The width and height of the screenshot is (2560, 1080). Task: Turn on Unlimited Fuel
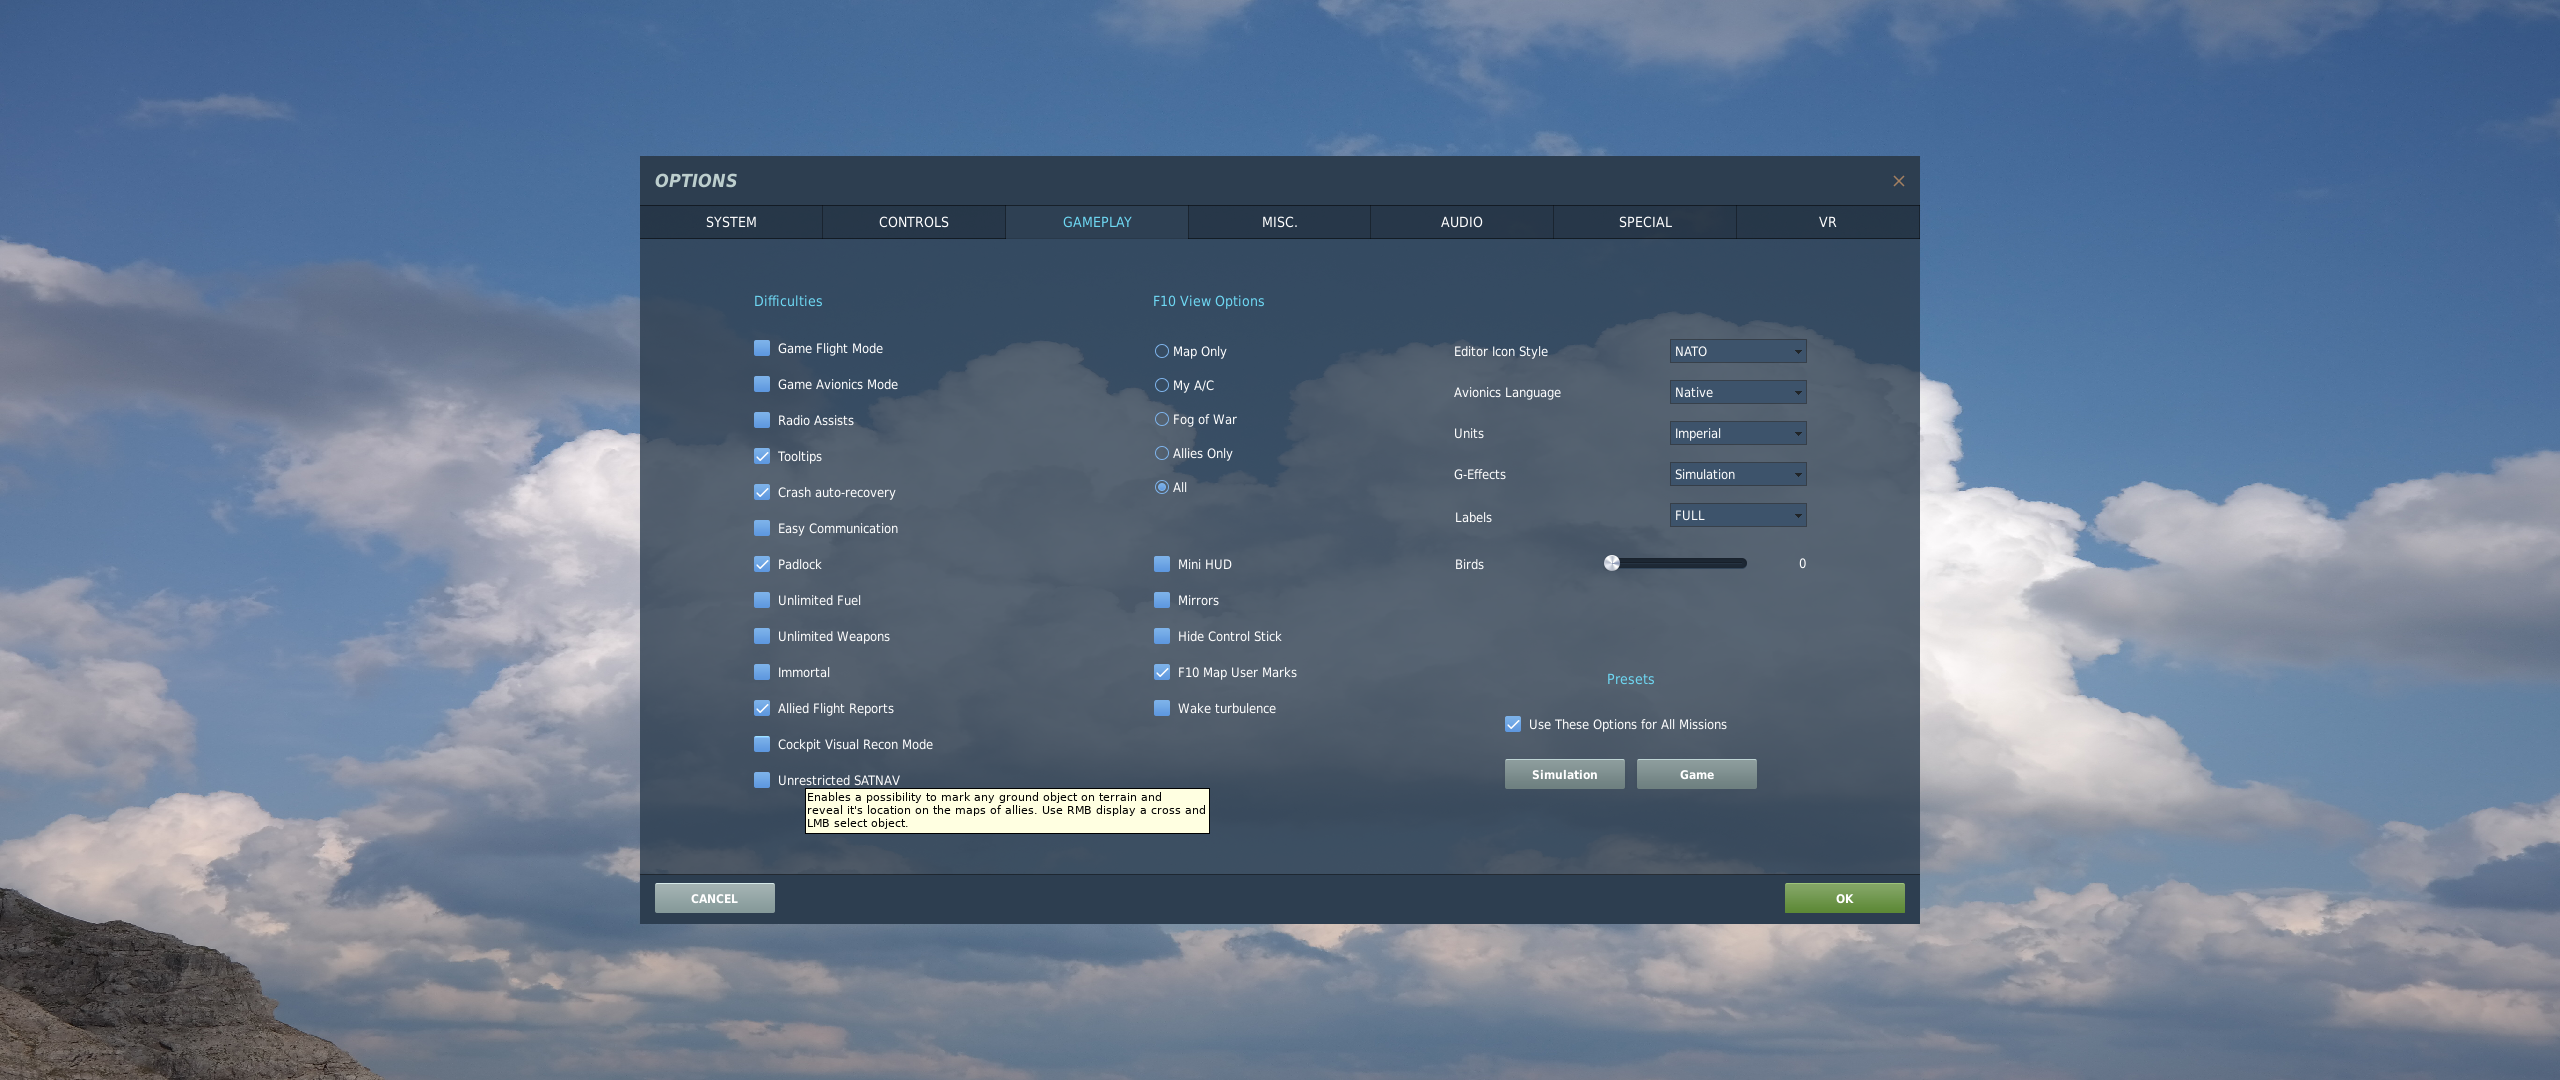[762, 600]
